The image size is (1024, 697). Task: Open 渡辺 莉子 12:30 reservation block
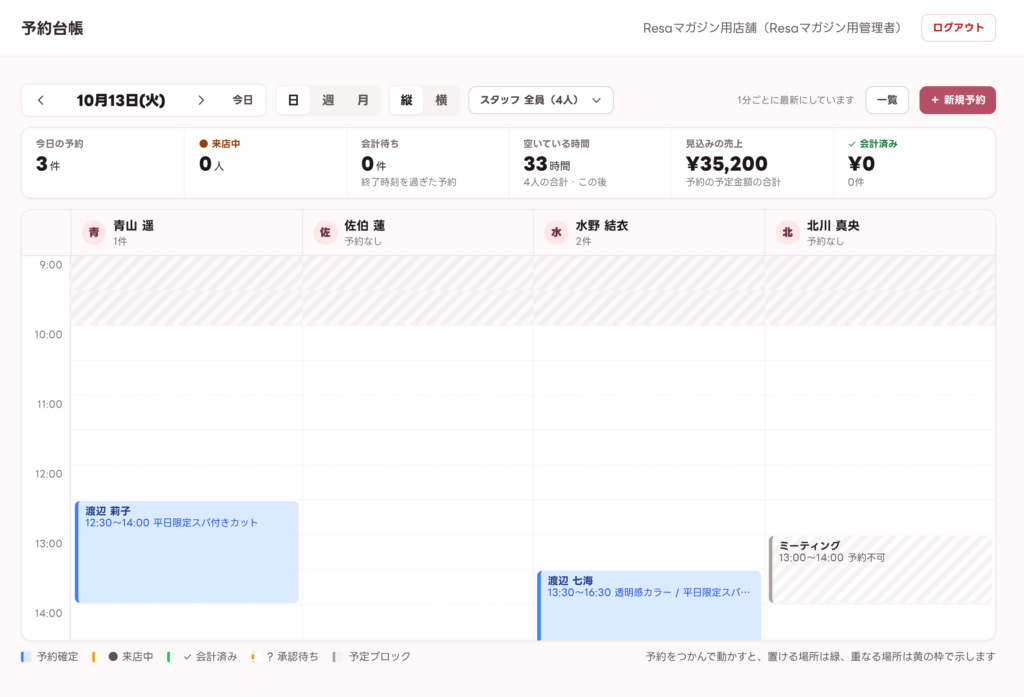coord(187,552)
